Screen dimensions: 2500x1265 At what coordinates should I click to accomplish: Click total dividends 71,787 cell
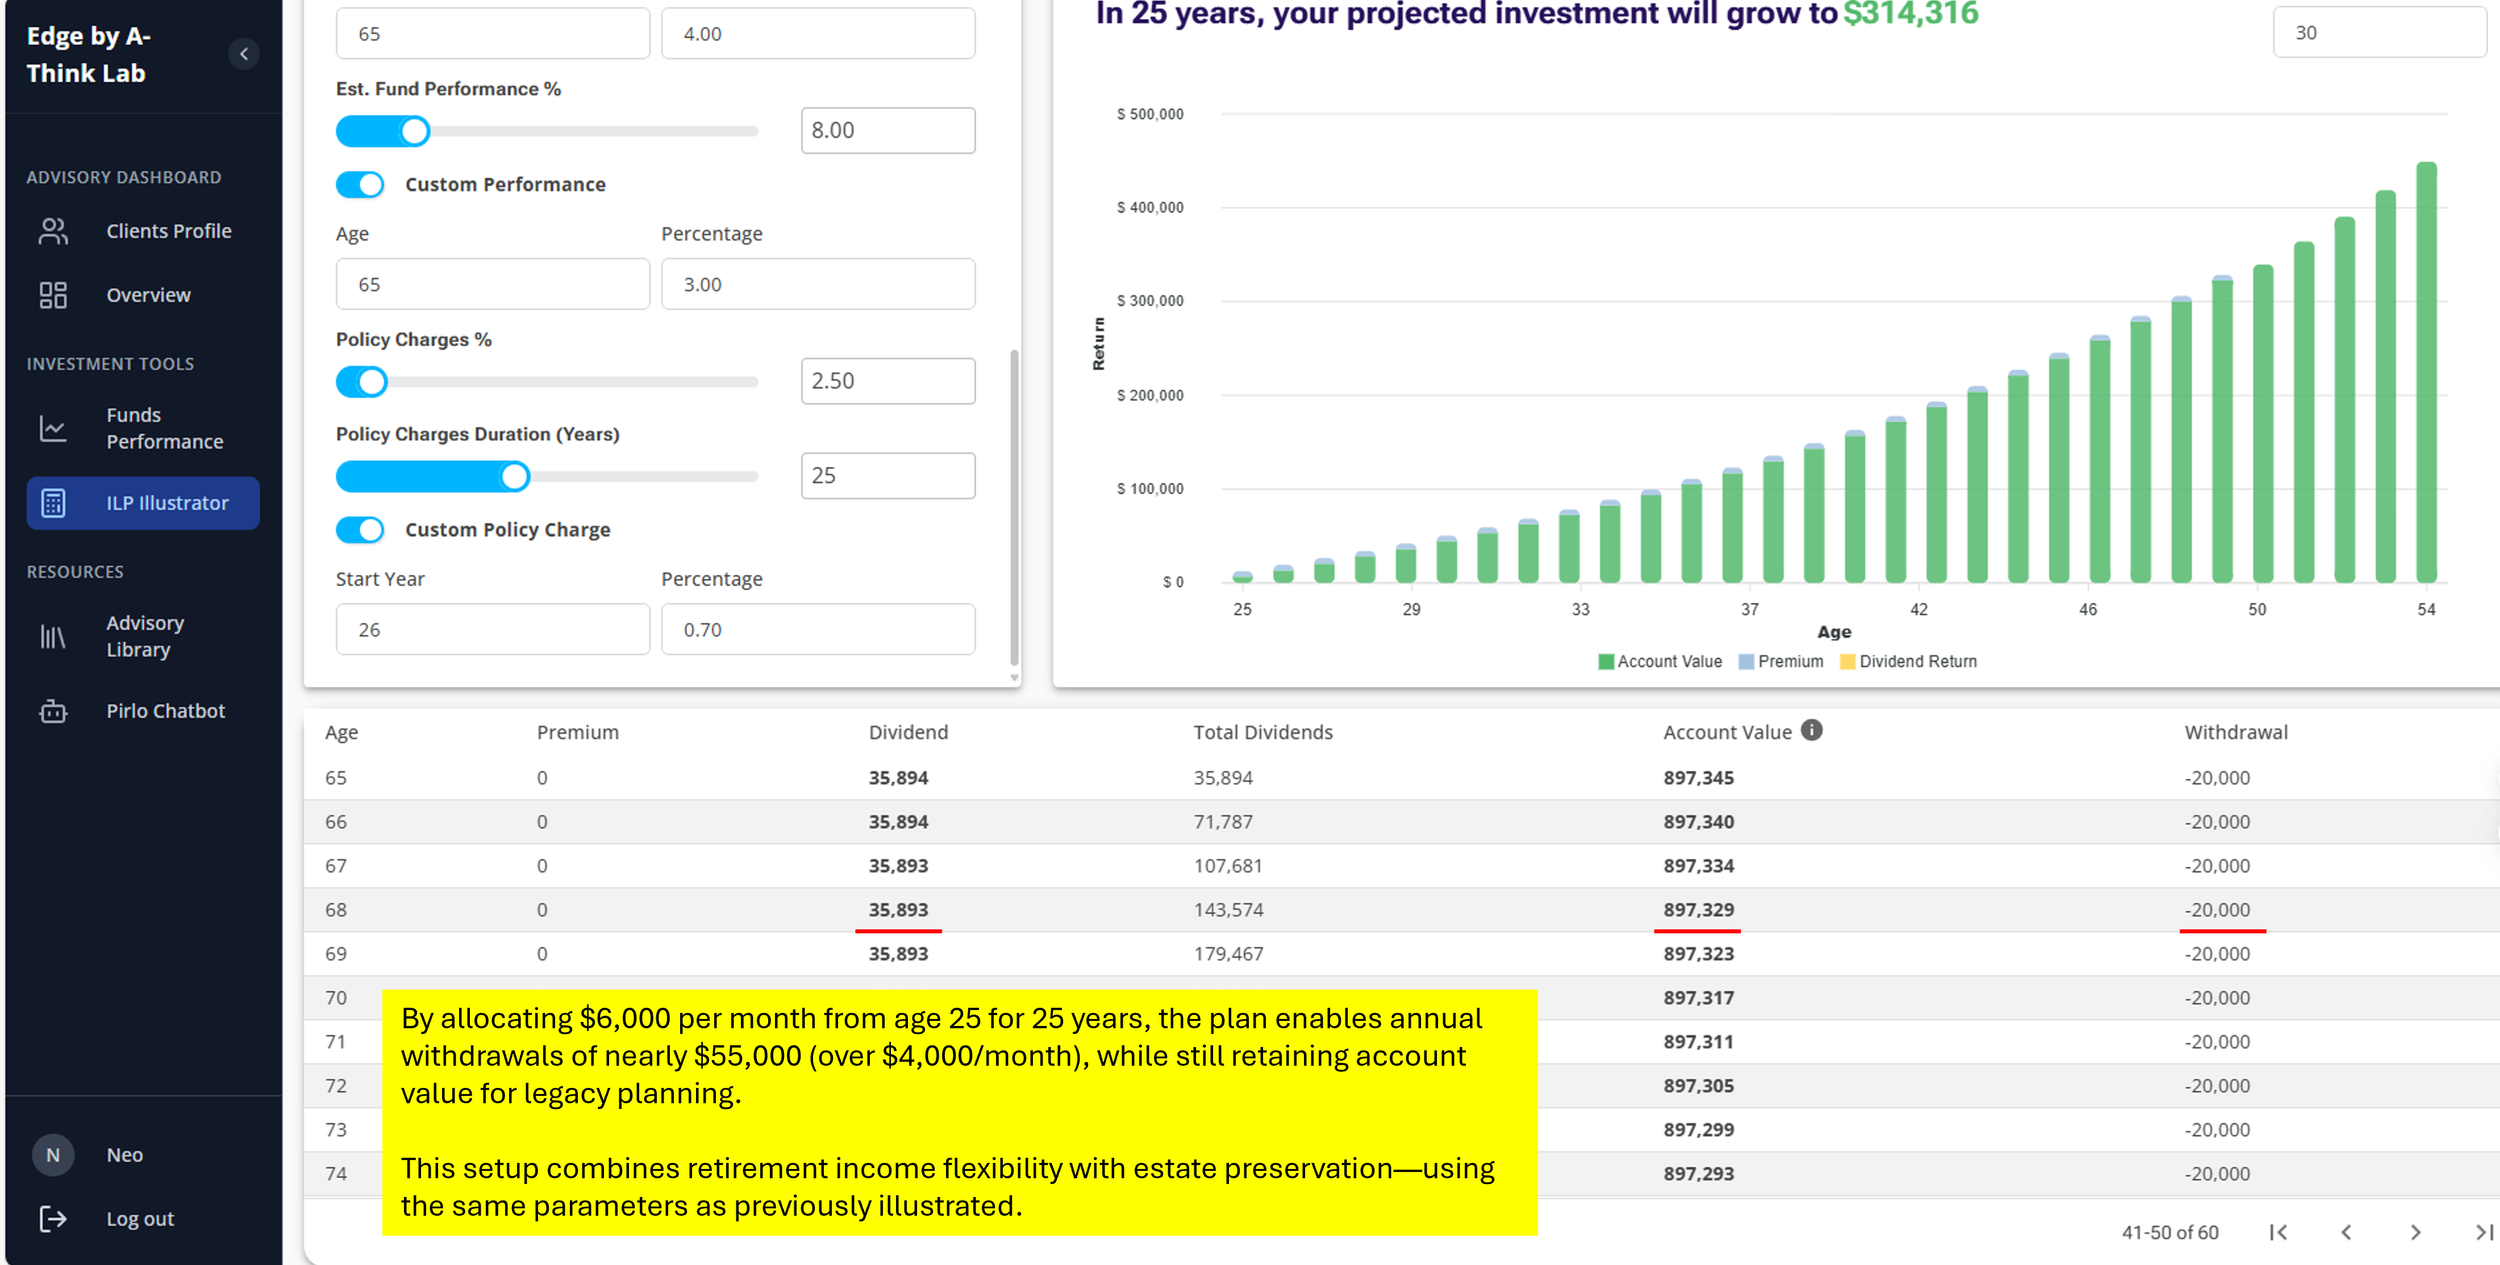[x=1223, y=822]
